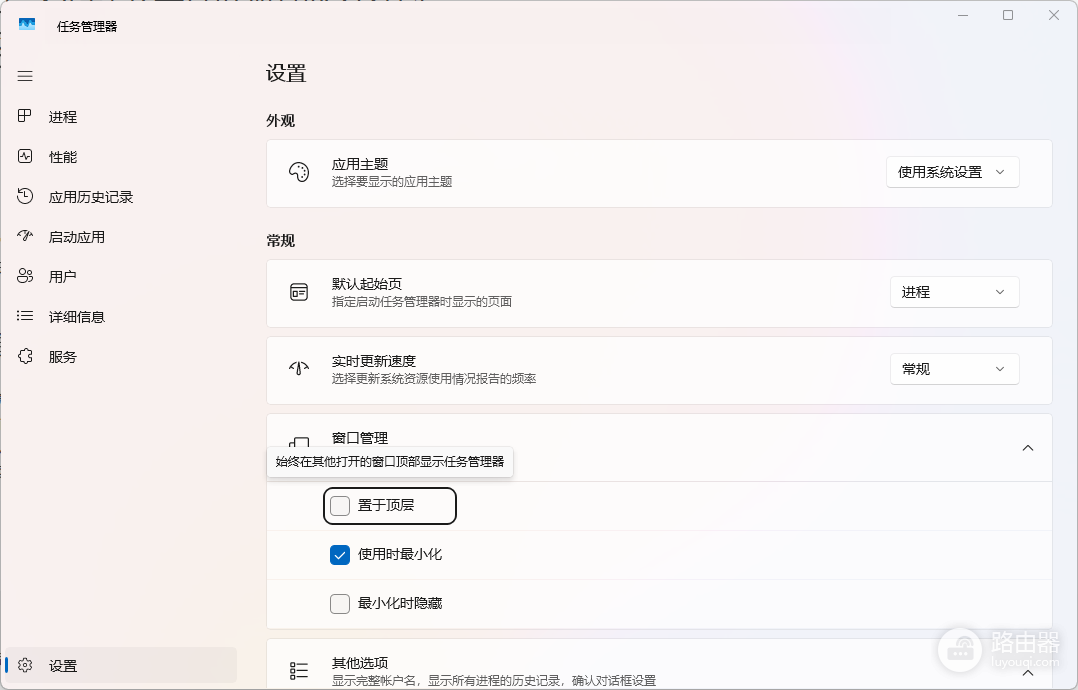
Task: Click the 进程 icon in sidebar
Action: (x=25, y=116)
